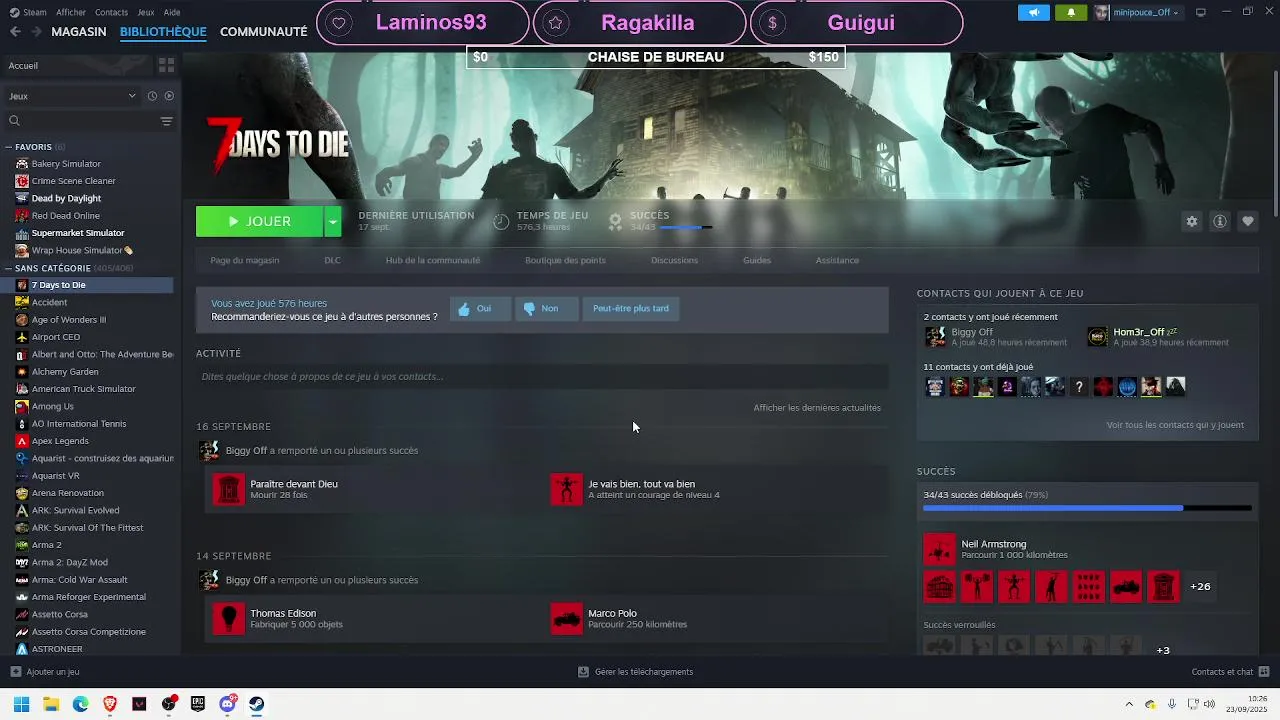Open Discord from taskbar
This screenshot has height=720, width=1280.
pos(227,704)
